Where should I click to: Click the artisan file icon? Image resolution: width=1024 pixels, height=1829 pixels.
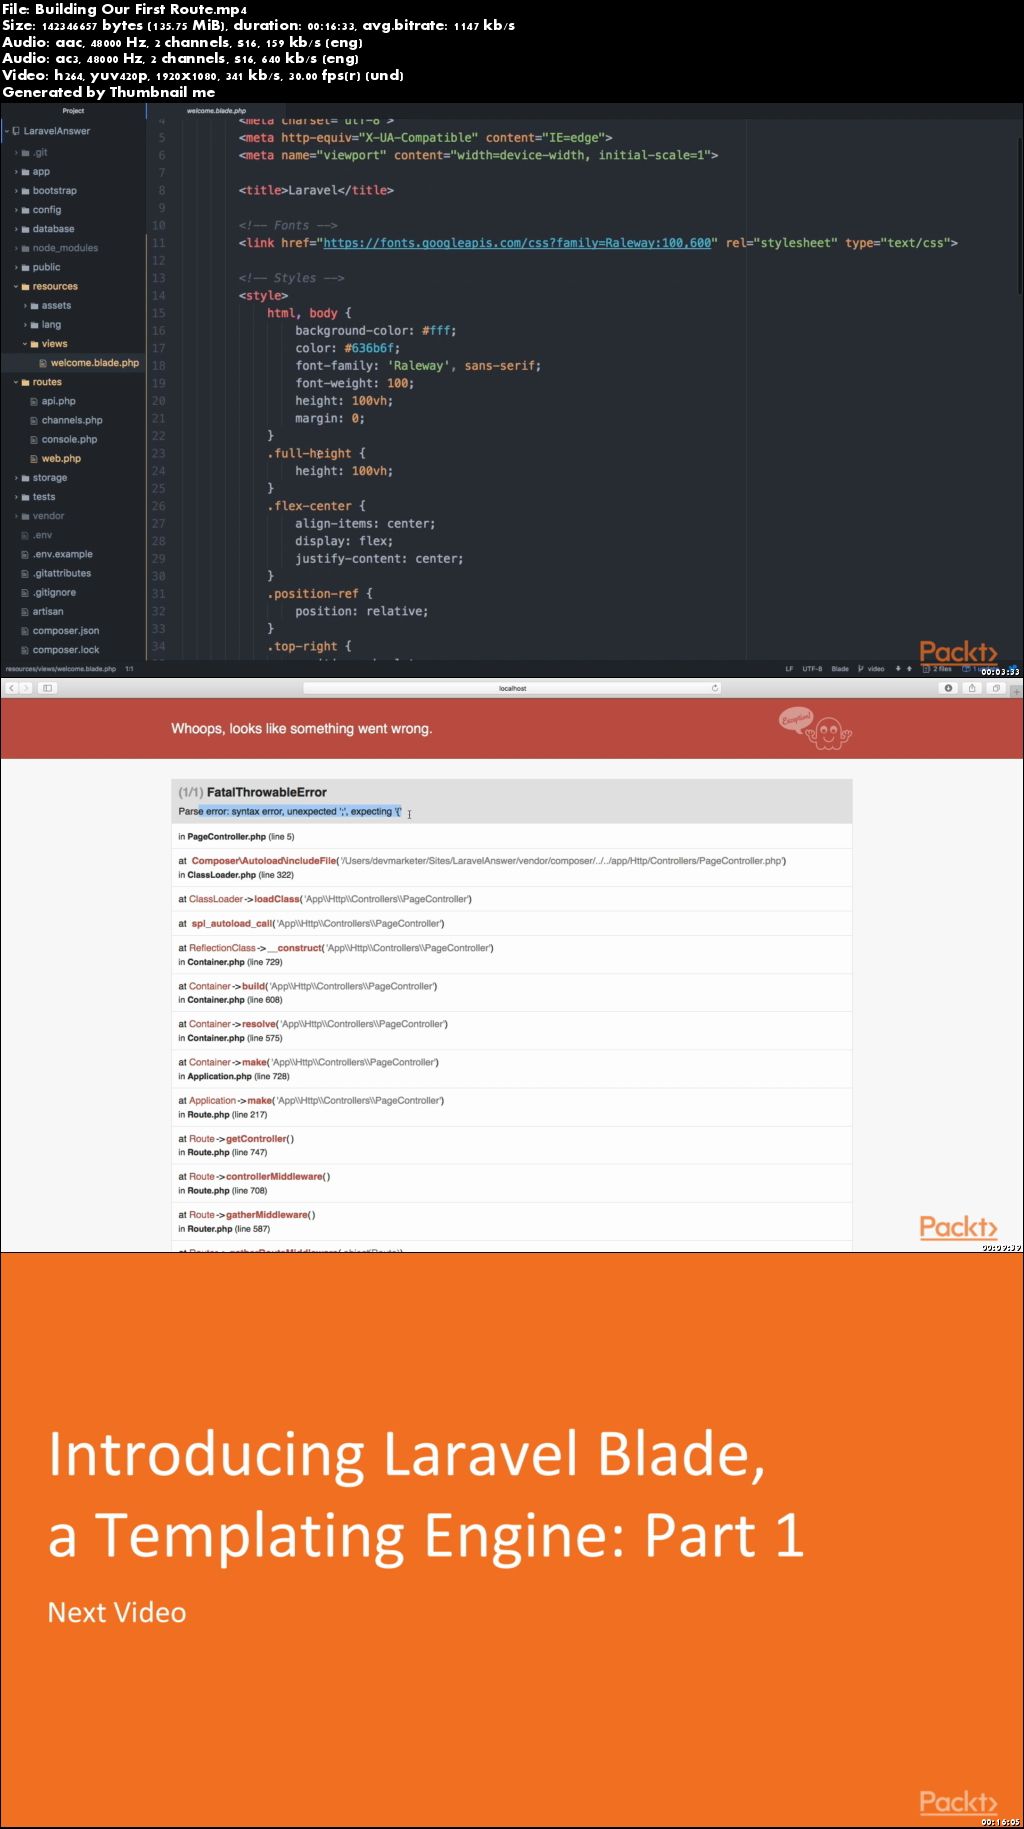click(x=25, y=612)
